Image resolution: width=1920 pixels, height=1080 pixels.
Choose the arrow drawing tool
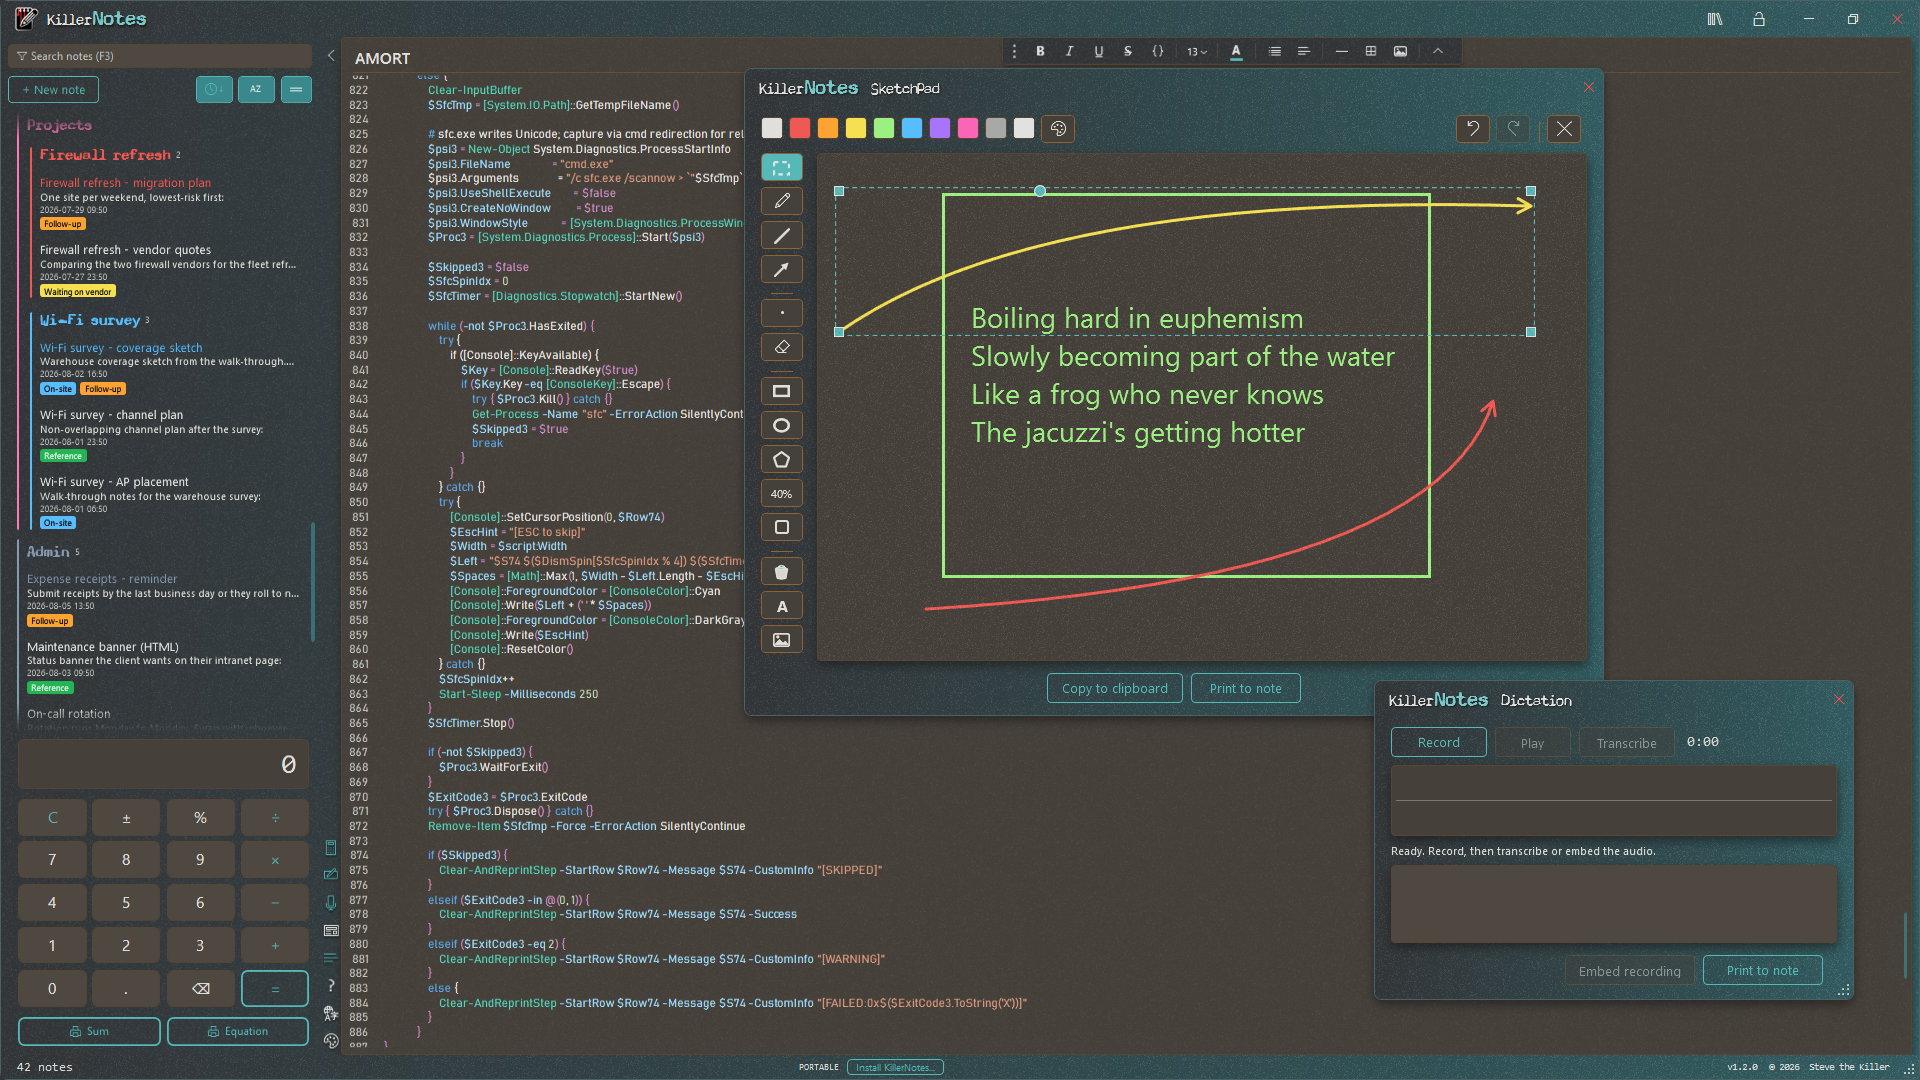click(x=782, y=269)
